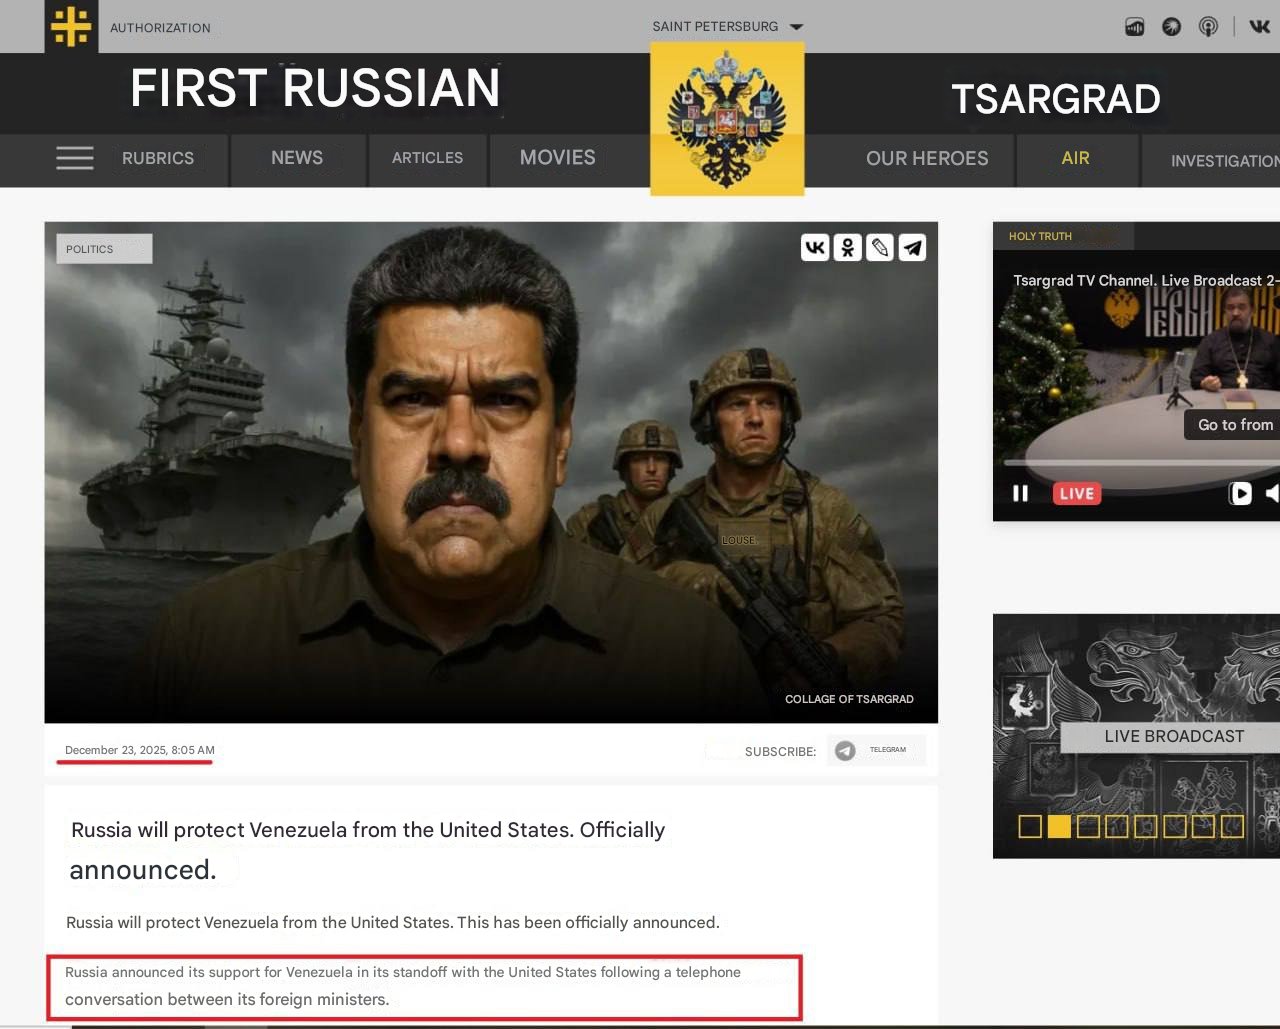Go to the News section

(x=297, y=158)
